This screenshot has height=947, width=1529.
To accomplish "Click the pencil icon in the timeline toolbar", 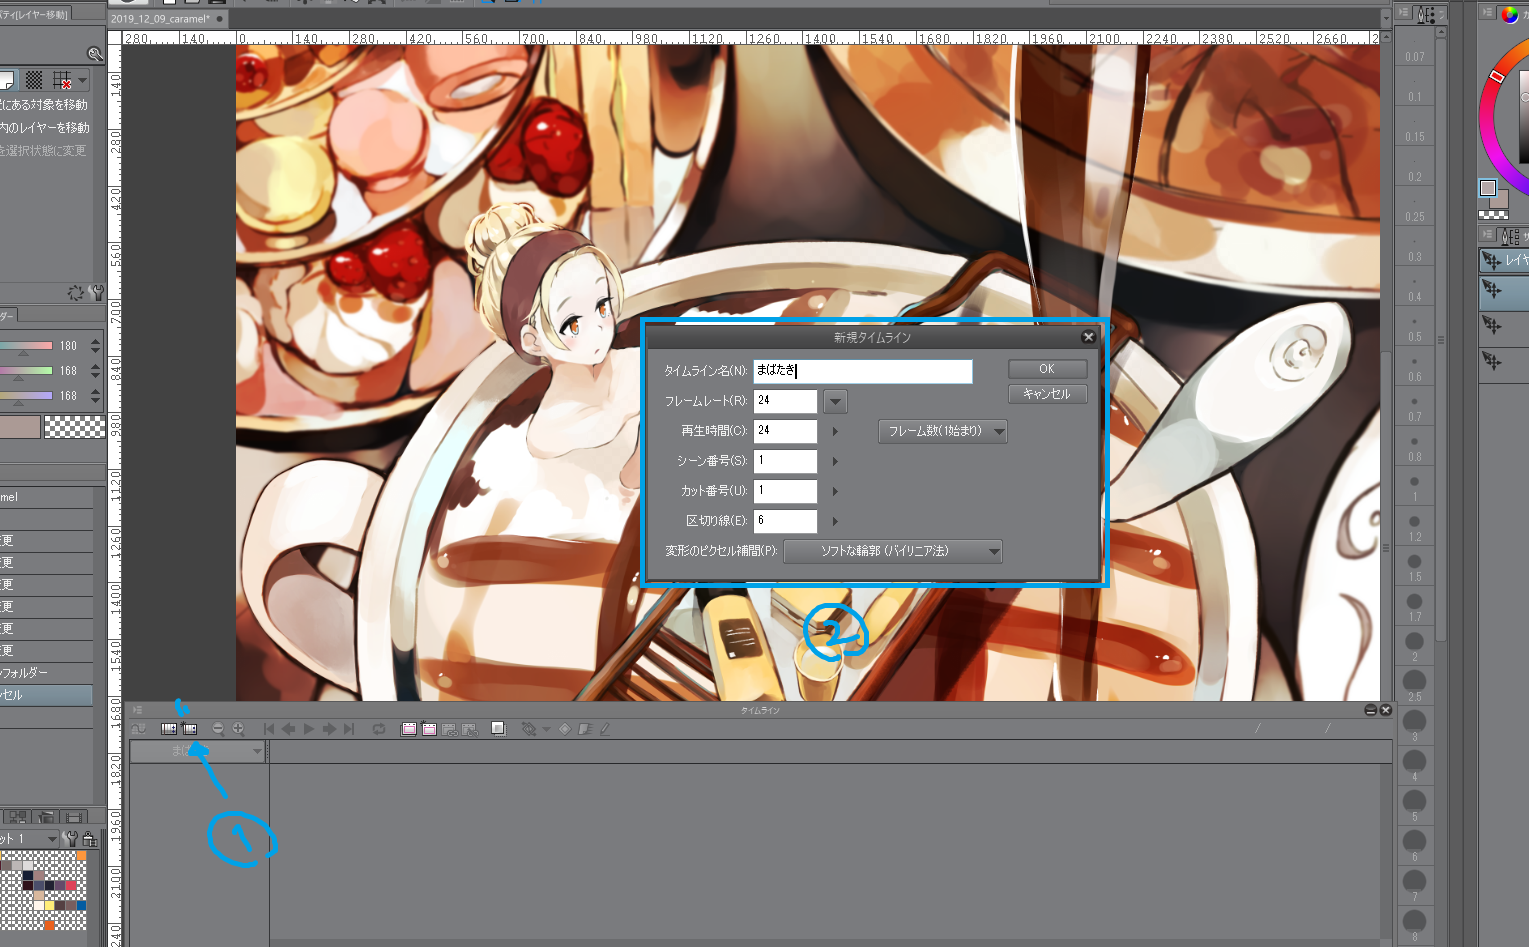I will (605, 729).
